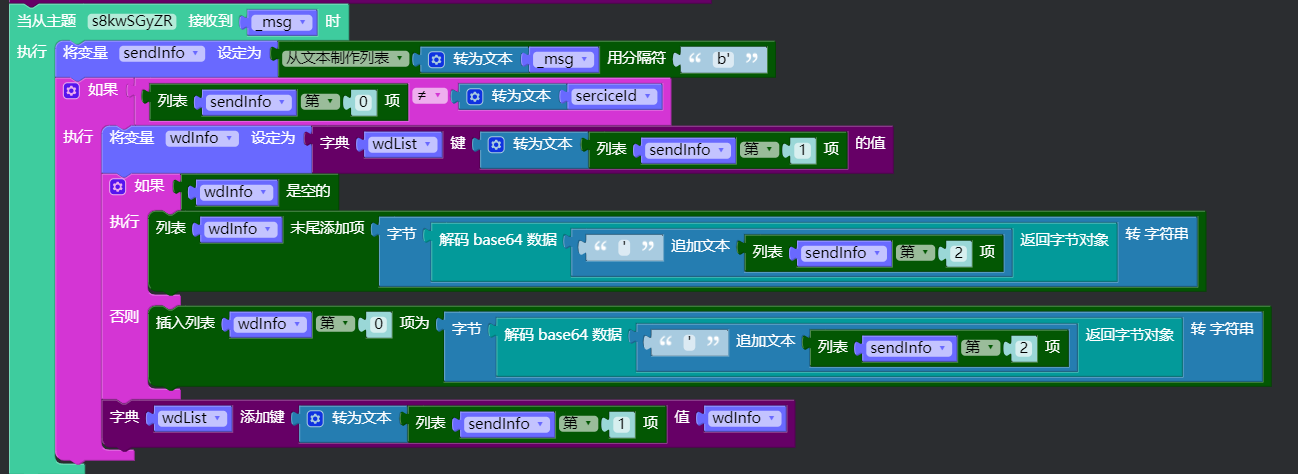
Task: Open wdInfo dropdown in 将变量 设定为 row
Action: click(202, 138)
